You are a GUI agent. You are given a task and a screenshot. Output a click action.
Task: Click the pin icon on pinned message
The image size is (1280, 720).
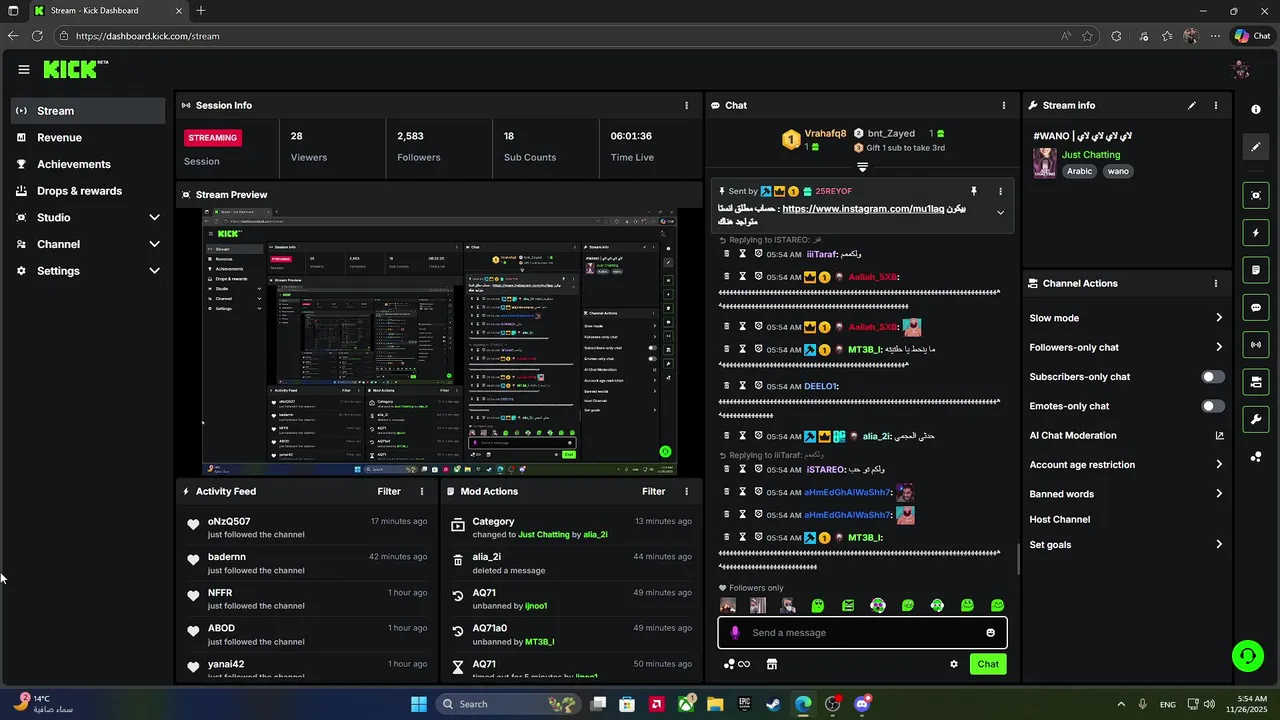click(x=973, y=191)
